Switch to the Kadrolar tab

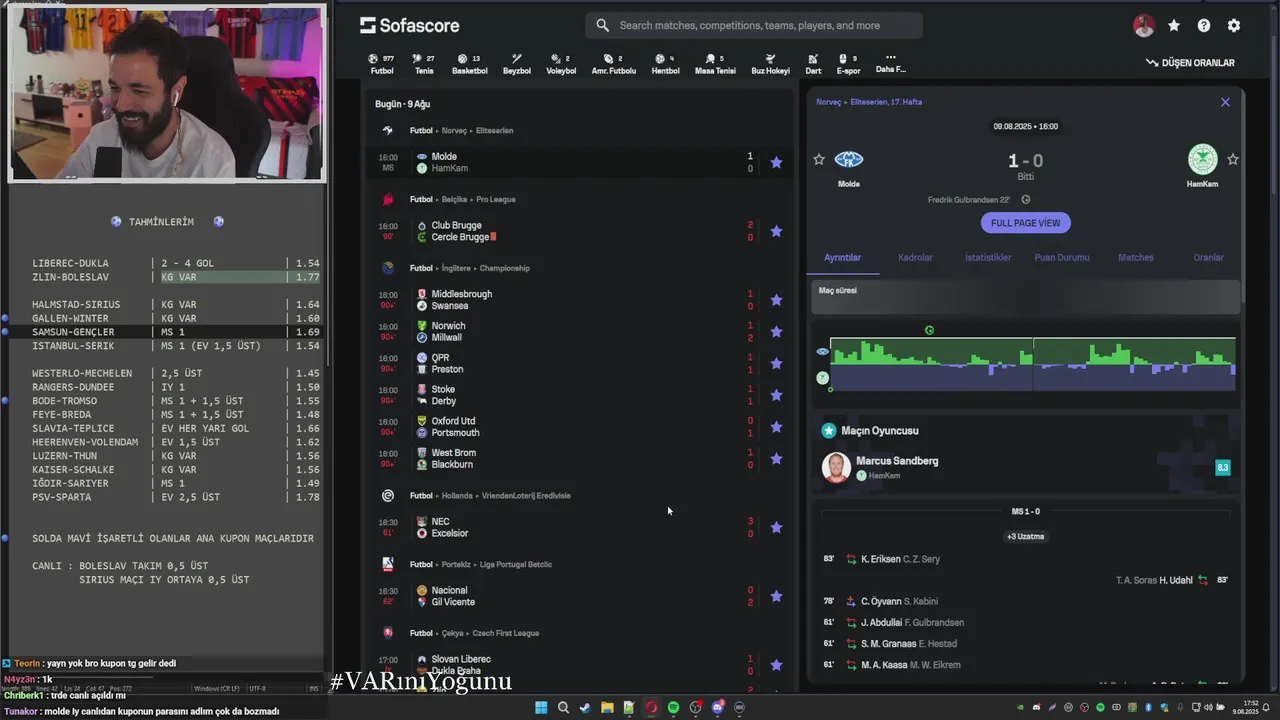915,257
